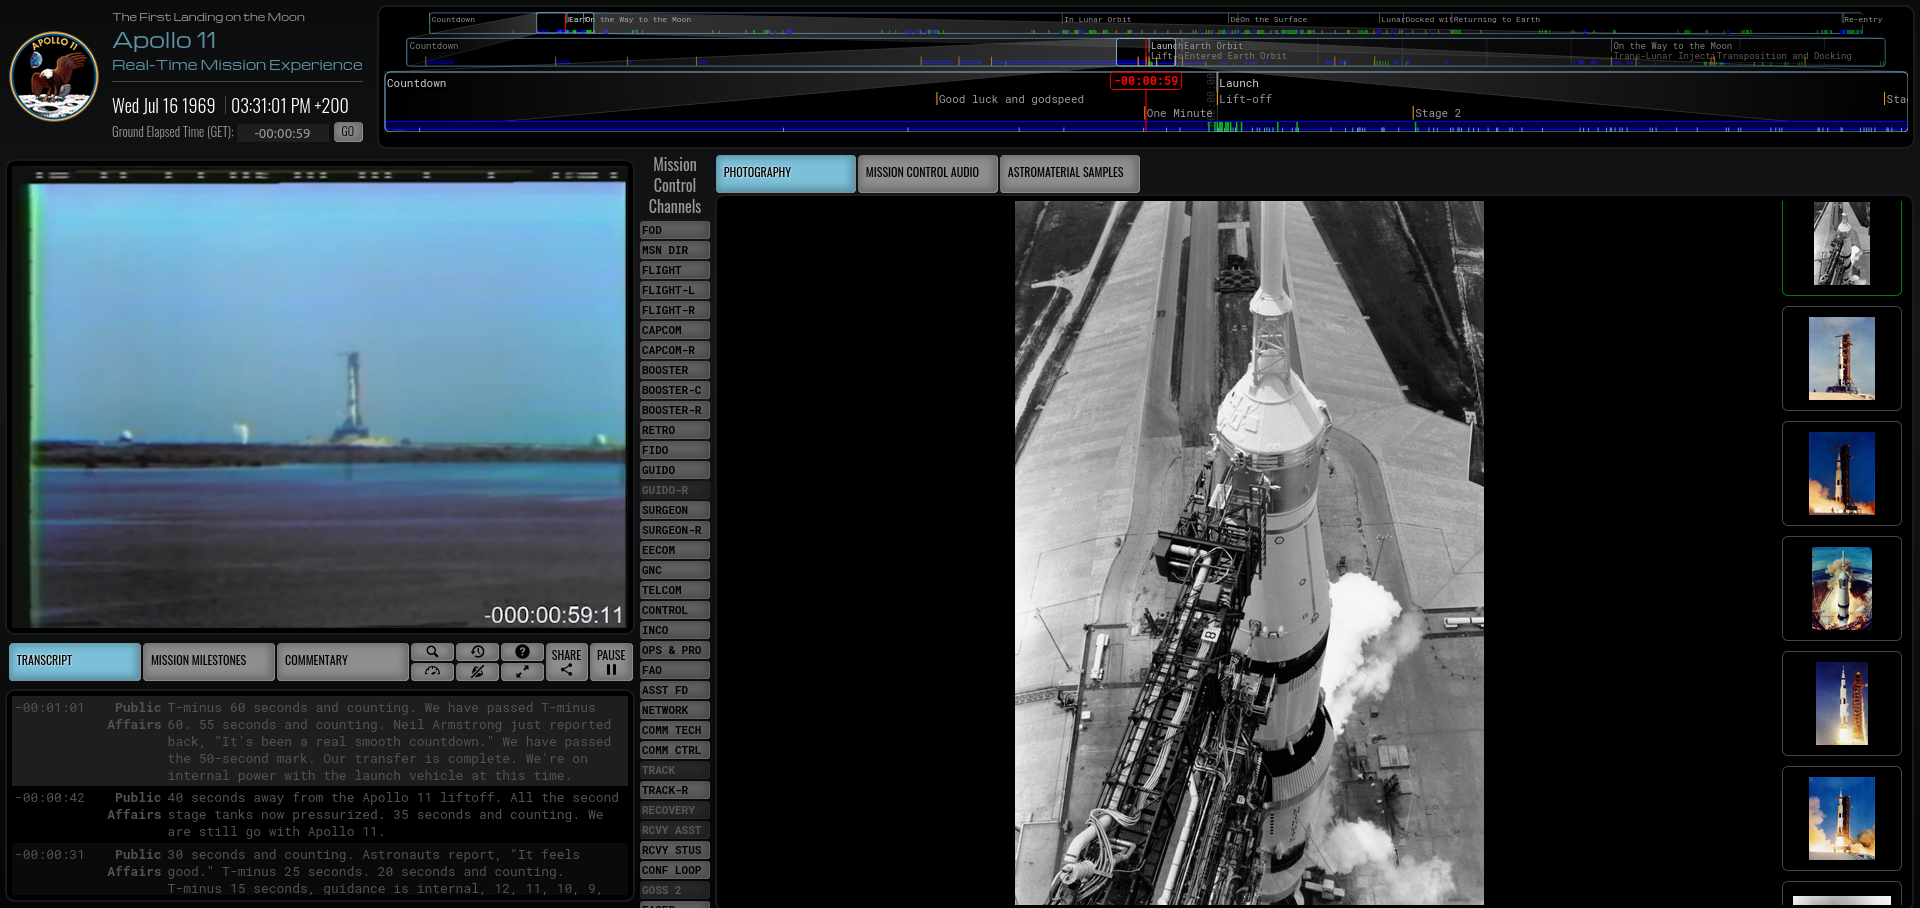Pause mission playback
Screen dimensions: 1920x908
[611, 661]
